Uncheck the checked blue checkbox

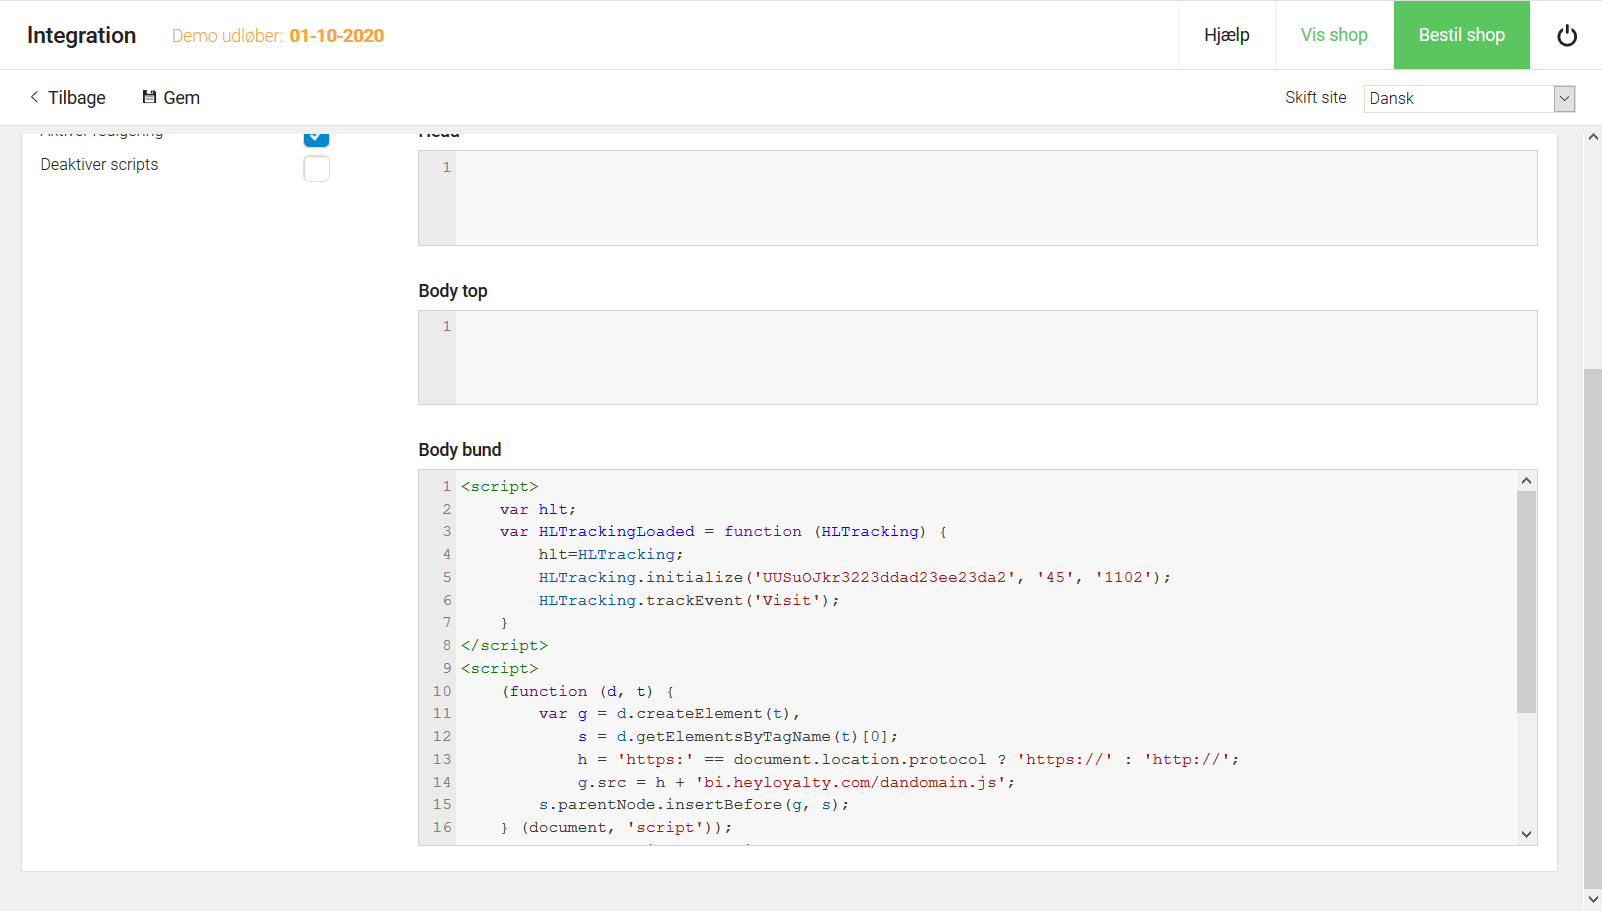[x=316, y=137]
